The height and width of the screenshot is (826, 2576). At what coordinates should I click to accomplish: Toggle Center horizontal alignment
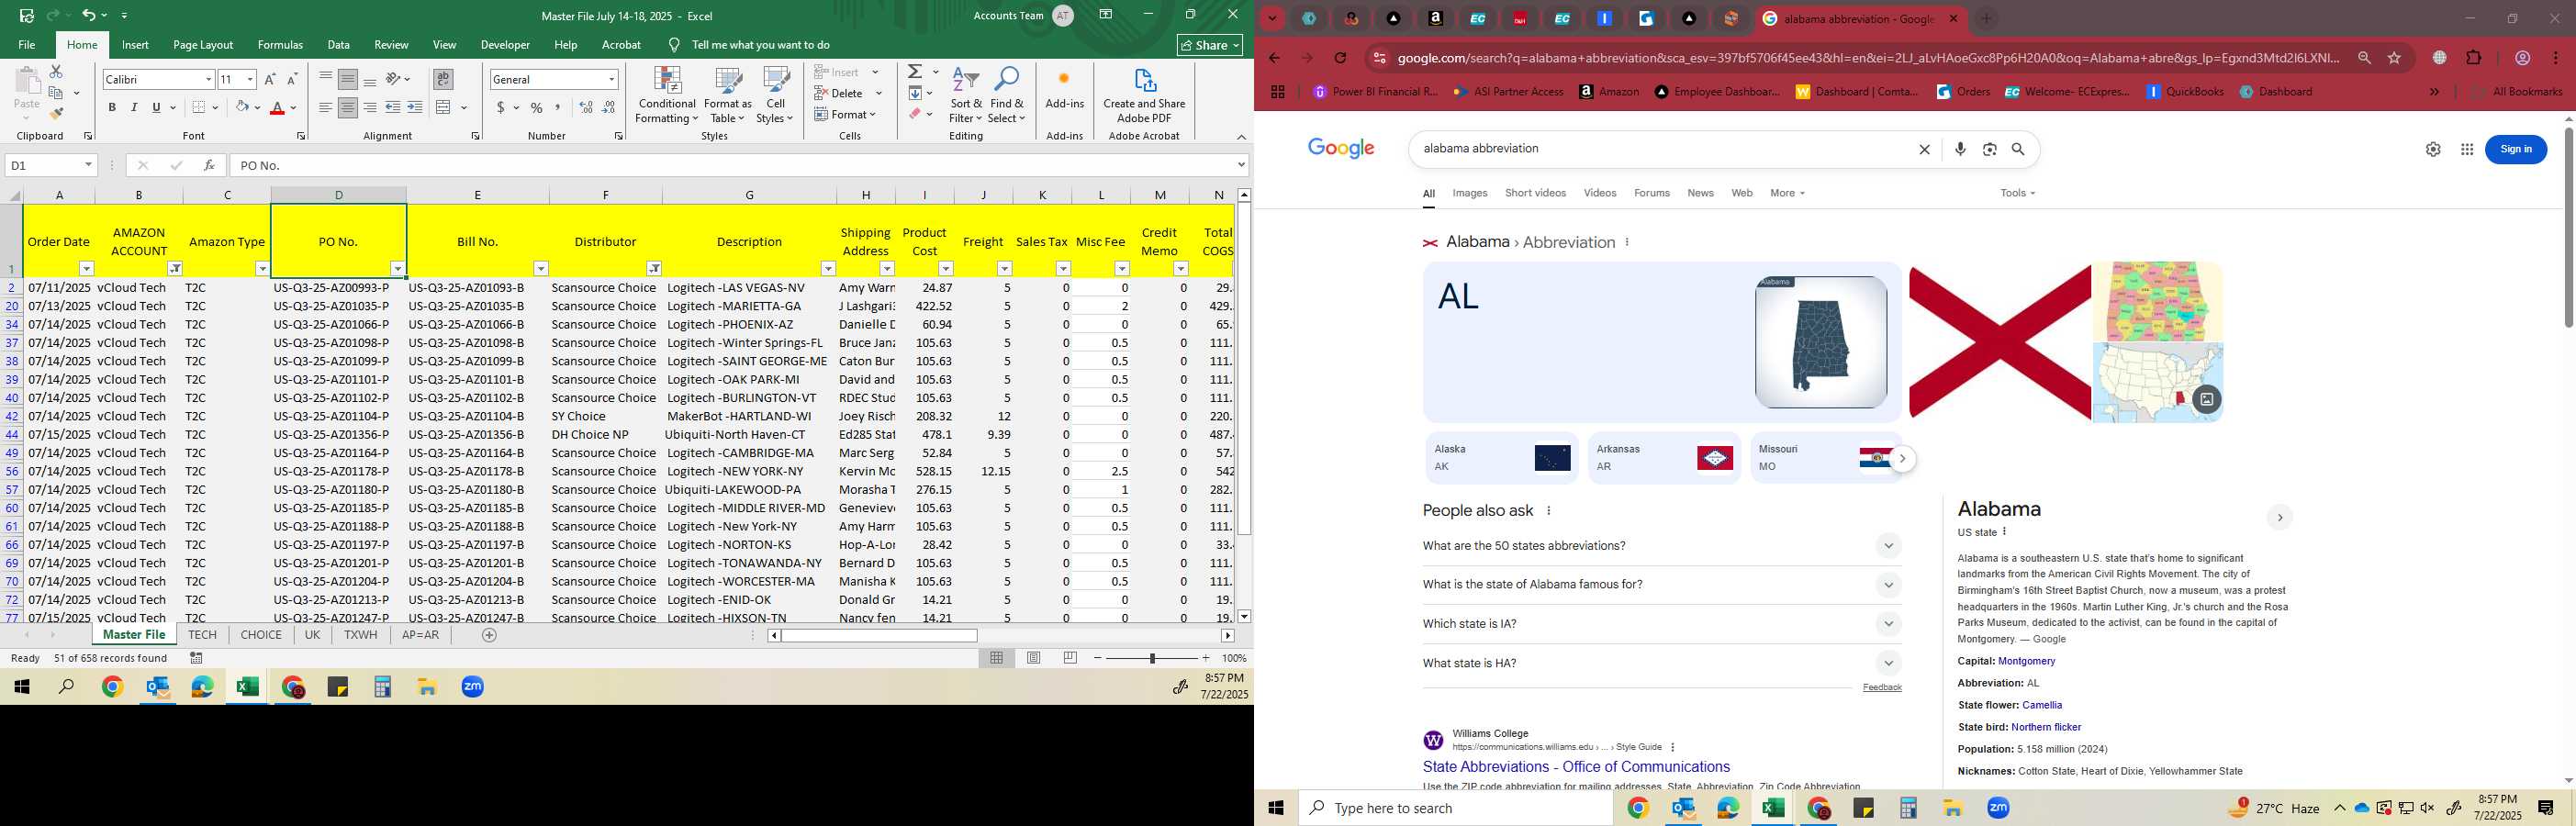pyautogui.click(x=347, y=107)
